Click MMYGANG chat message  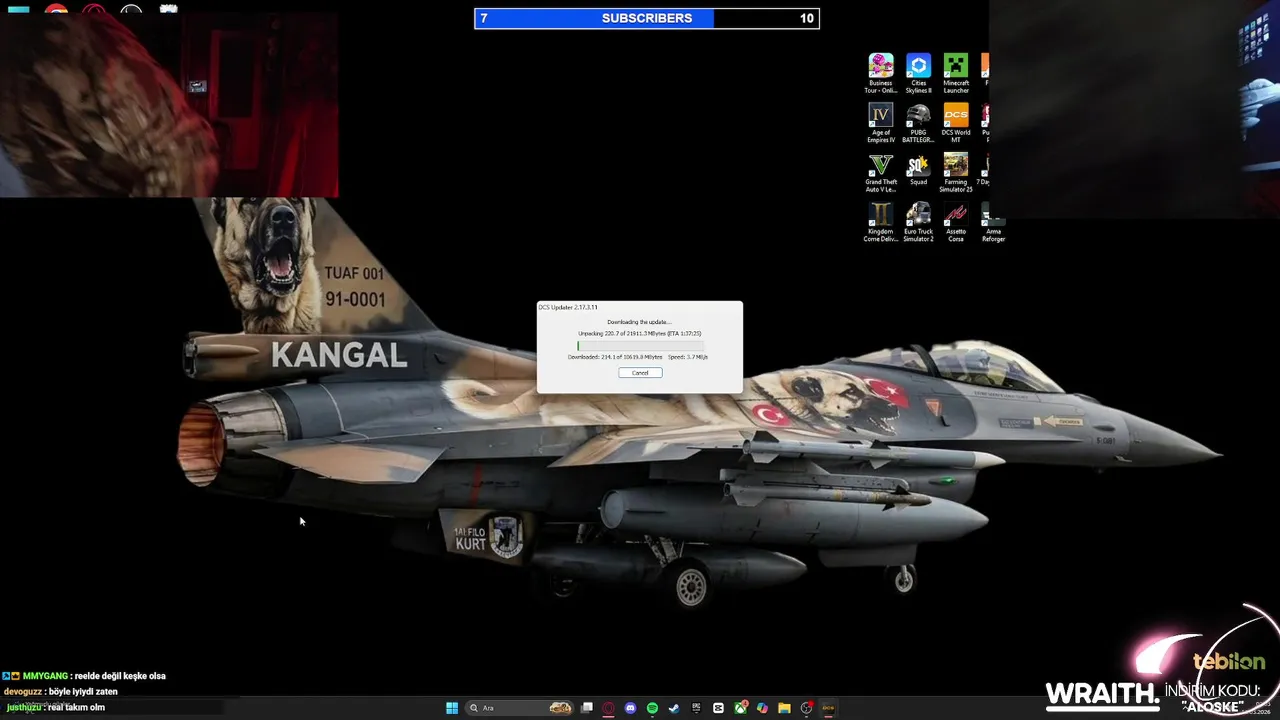84,676
